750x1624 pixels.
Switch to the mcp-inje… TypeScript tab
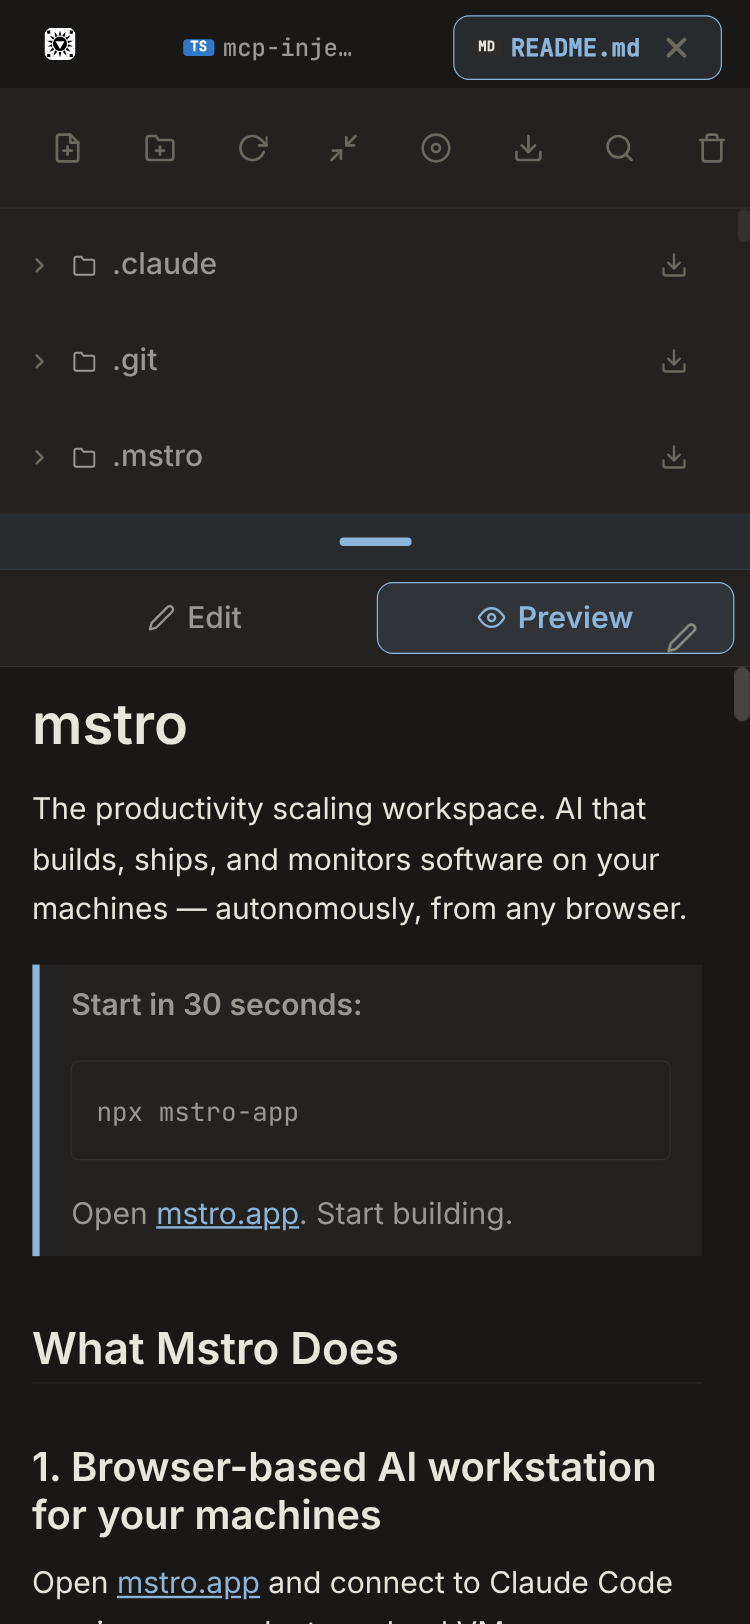(268, 47)
